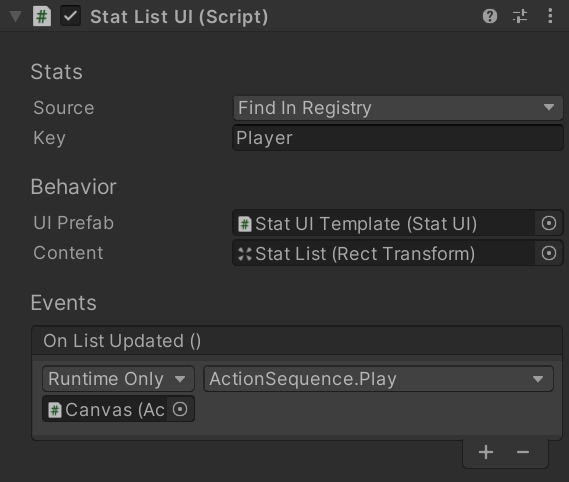
Task: Open the ActionSequence.Play function dropdown
Action: pyautogui.click(x=378, y=379)
